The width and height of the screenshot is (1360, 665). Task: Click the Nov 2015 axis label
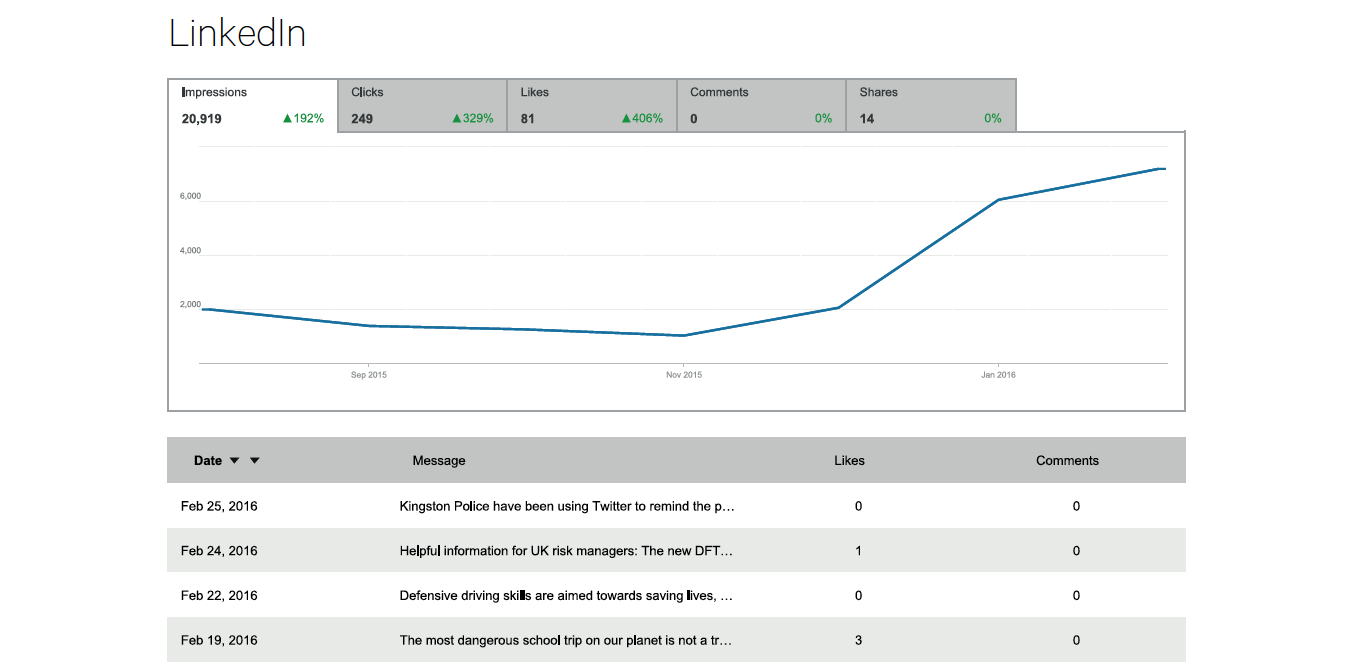pyautogui.click(x=684, y=375)
